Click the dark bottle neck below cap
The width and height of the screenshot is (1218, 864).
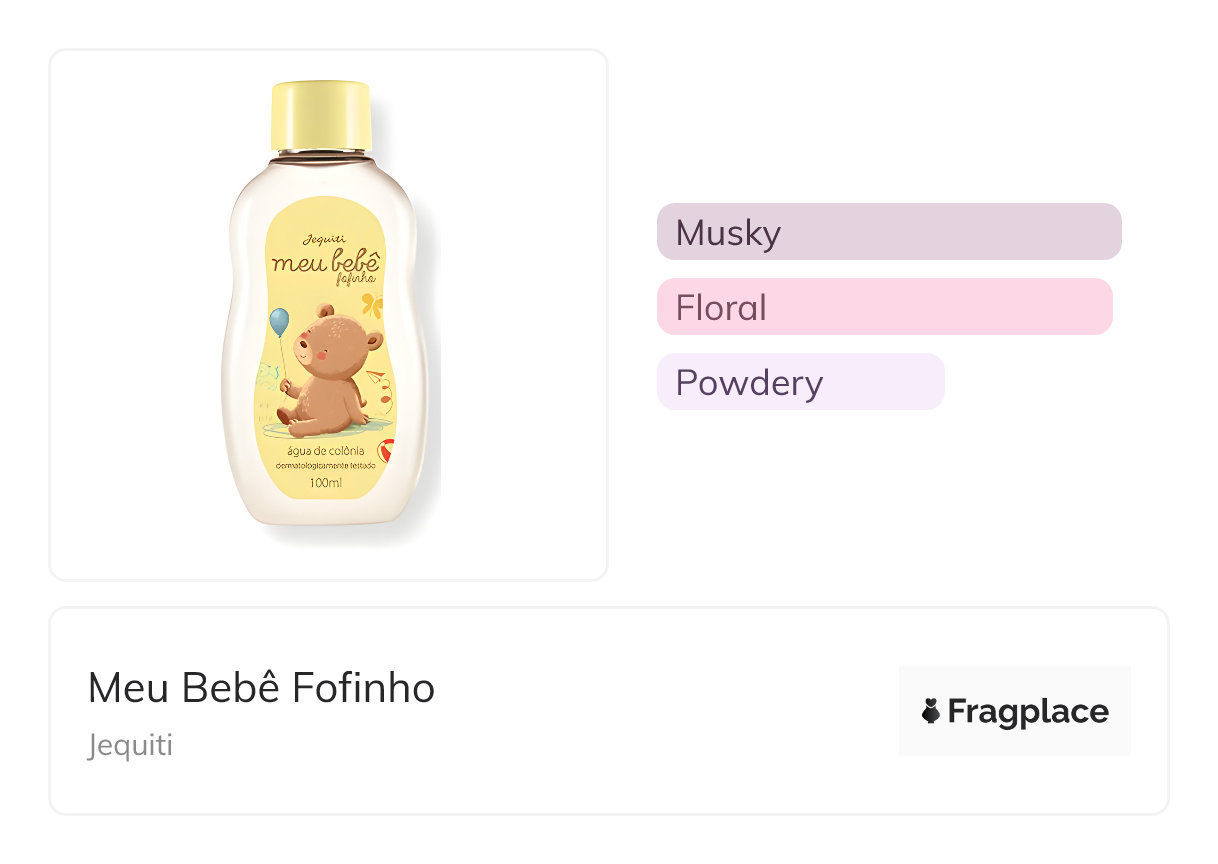(322, 155)
